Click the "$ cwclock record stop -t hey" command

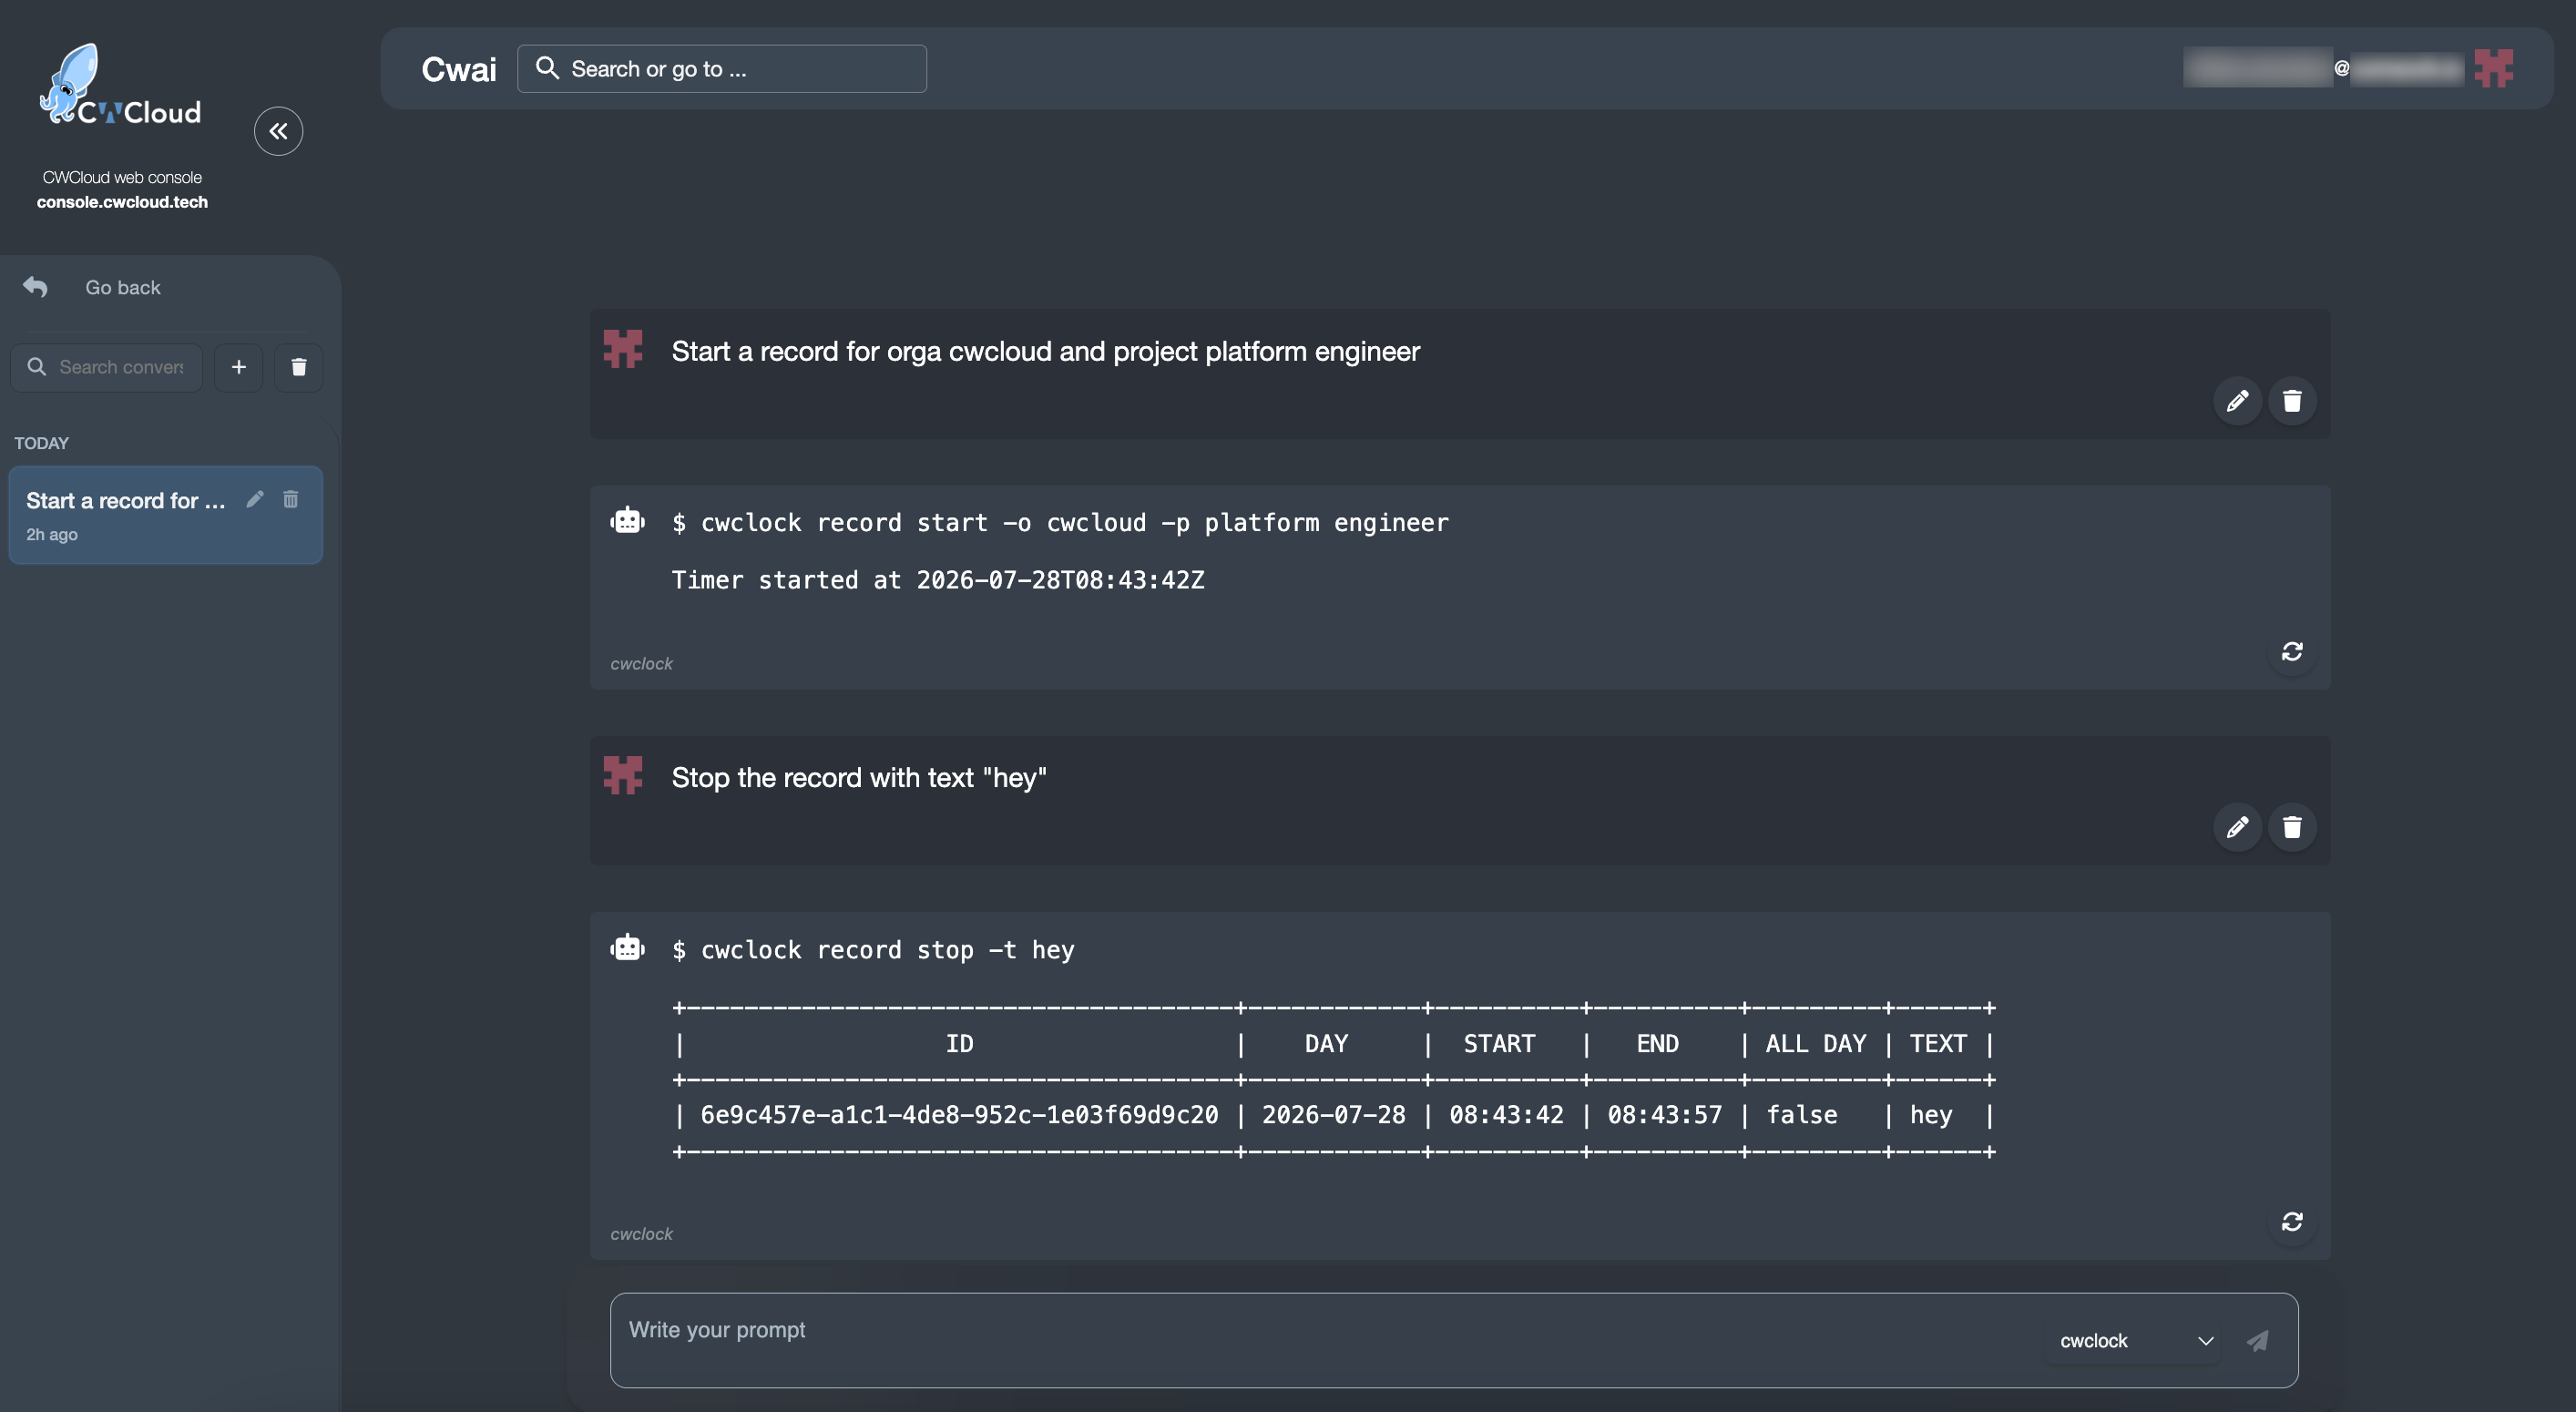coord(873,950)
